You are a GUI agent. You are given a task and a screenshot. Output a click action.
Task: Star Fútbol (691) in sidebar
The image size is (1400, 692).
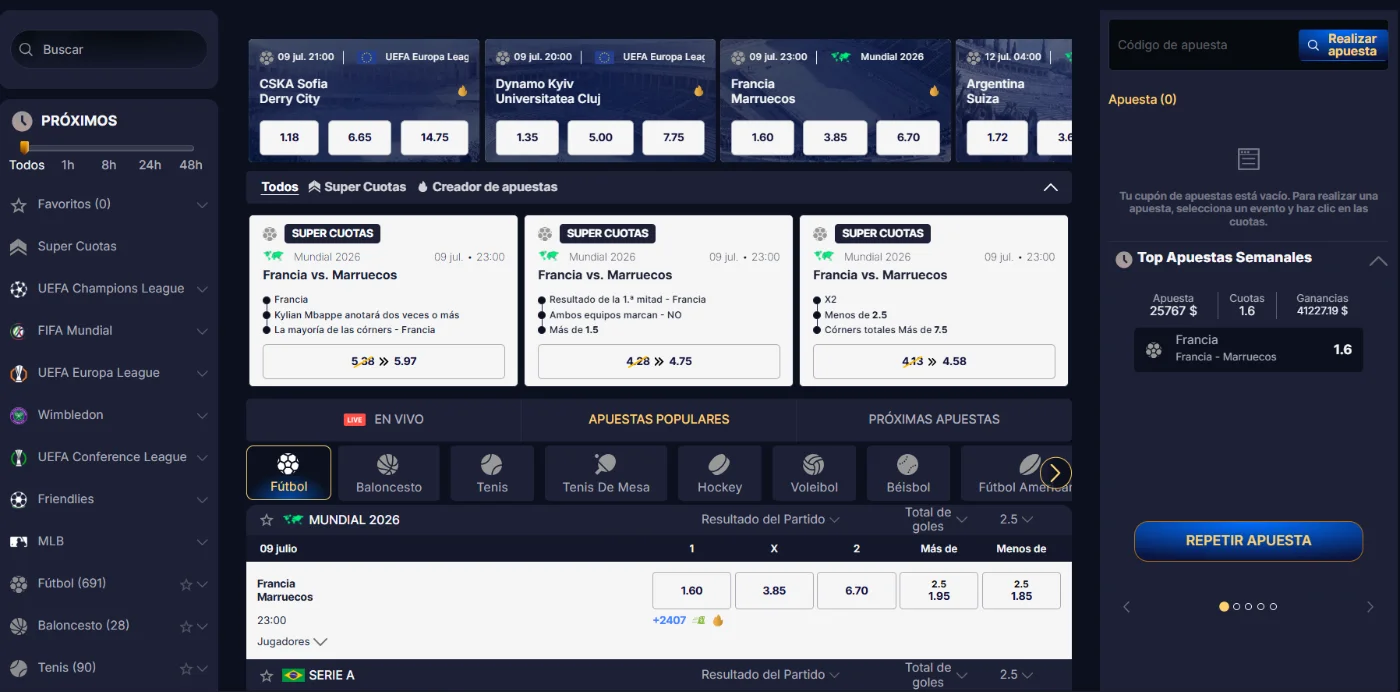(186, 585)
